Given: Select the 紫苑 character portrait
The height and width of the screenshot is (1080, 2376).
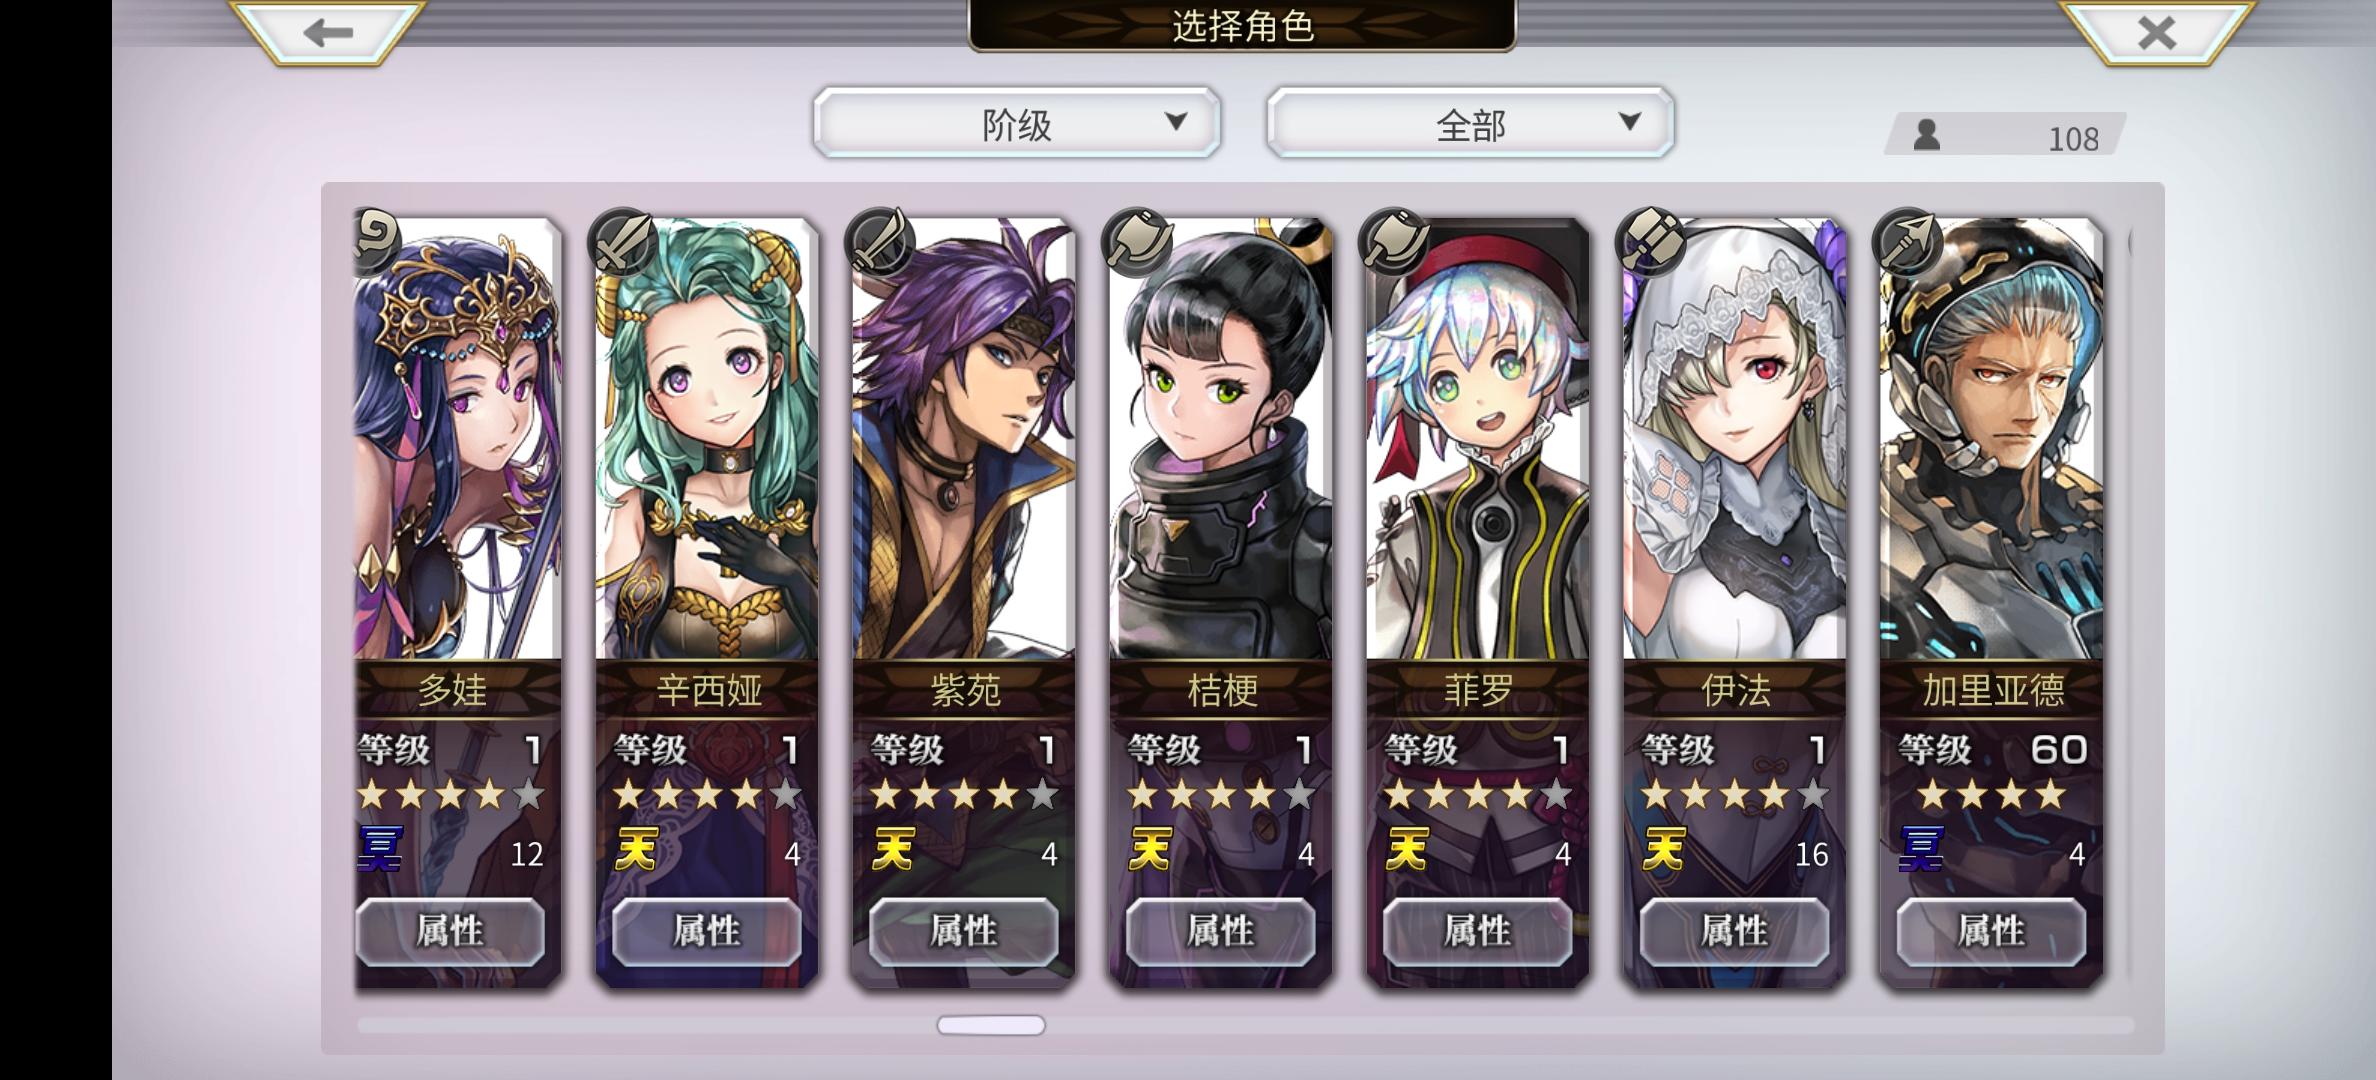Looking at the screenshot, I should [964, 440].
